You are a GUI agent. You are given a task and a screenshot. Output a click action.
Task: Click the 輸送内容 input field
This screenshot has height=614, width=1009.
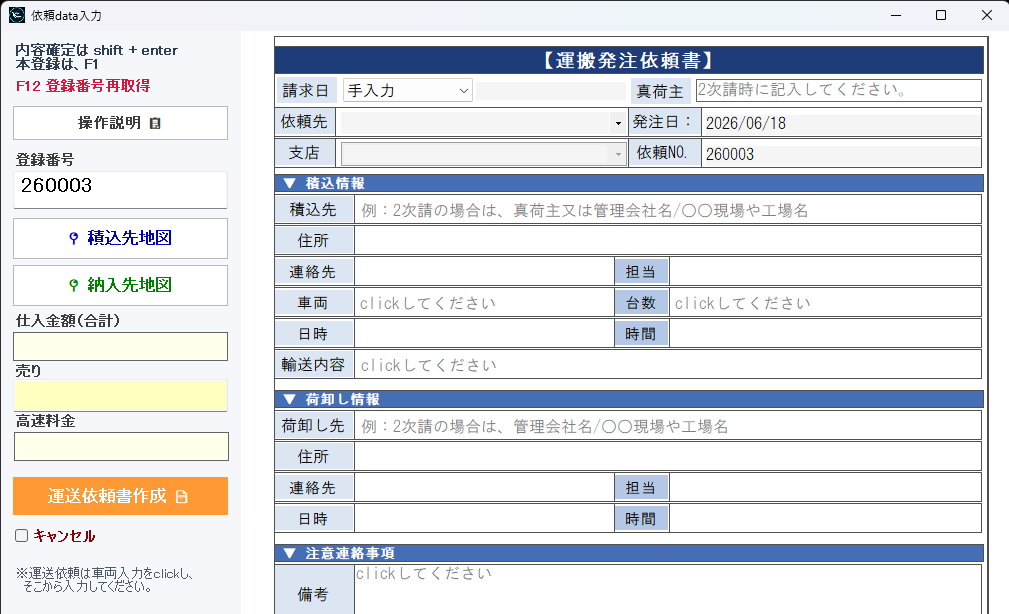668,365
